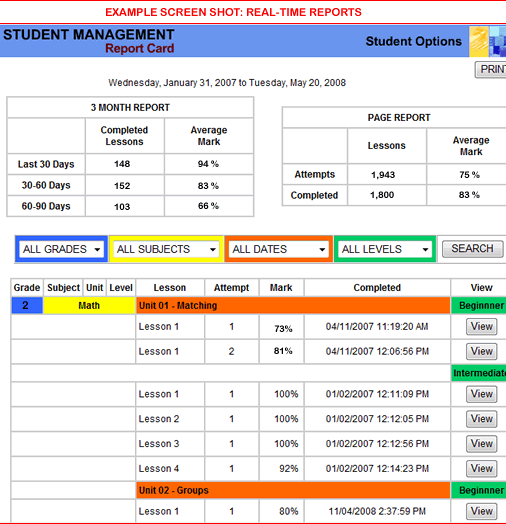This screenshot has width=506, height=524.
Task: Click the Grade column header
Action: [x=27, y=288]
